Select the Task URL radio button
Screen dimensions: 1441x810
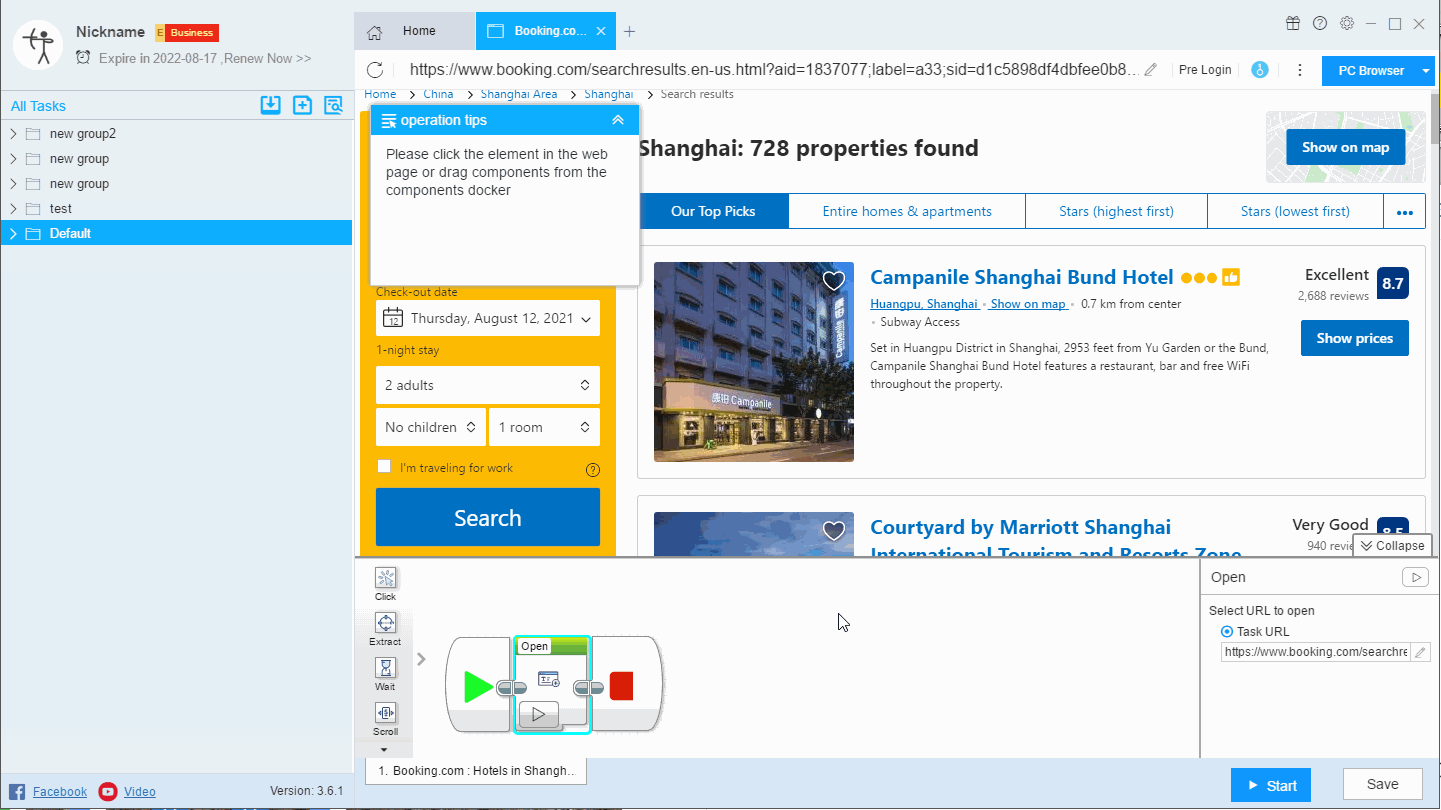click(1226, 631)
